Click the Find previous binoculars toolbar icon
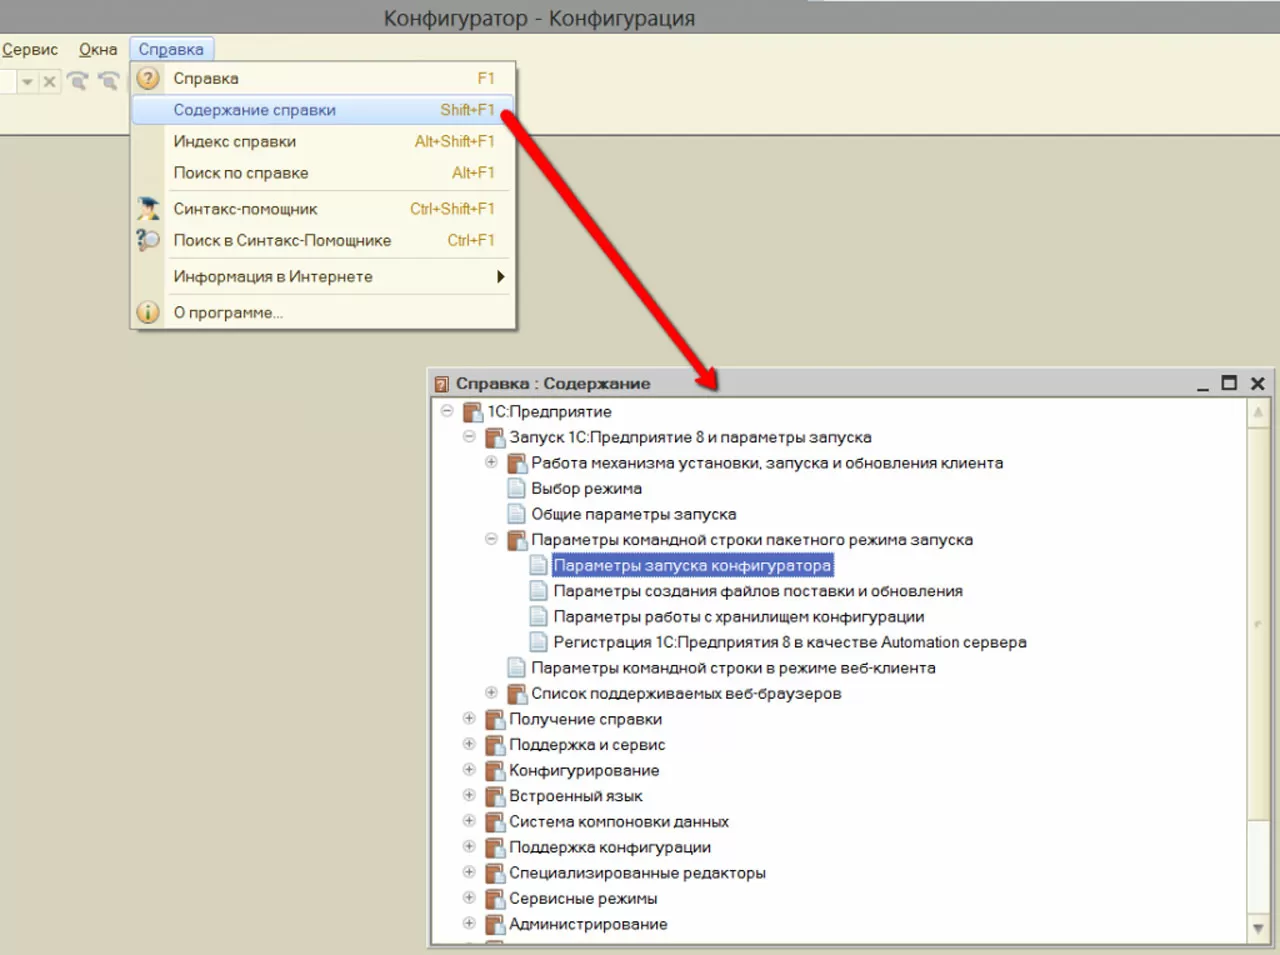 tap(108, 81)
